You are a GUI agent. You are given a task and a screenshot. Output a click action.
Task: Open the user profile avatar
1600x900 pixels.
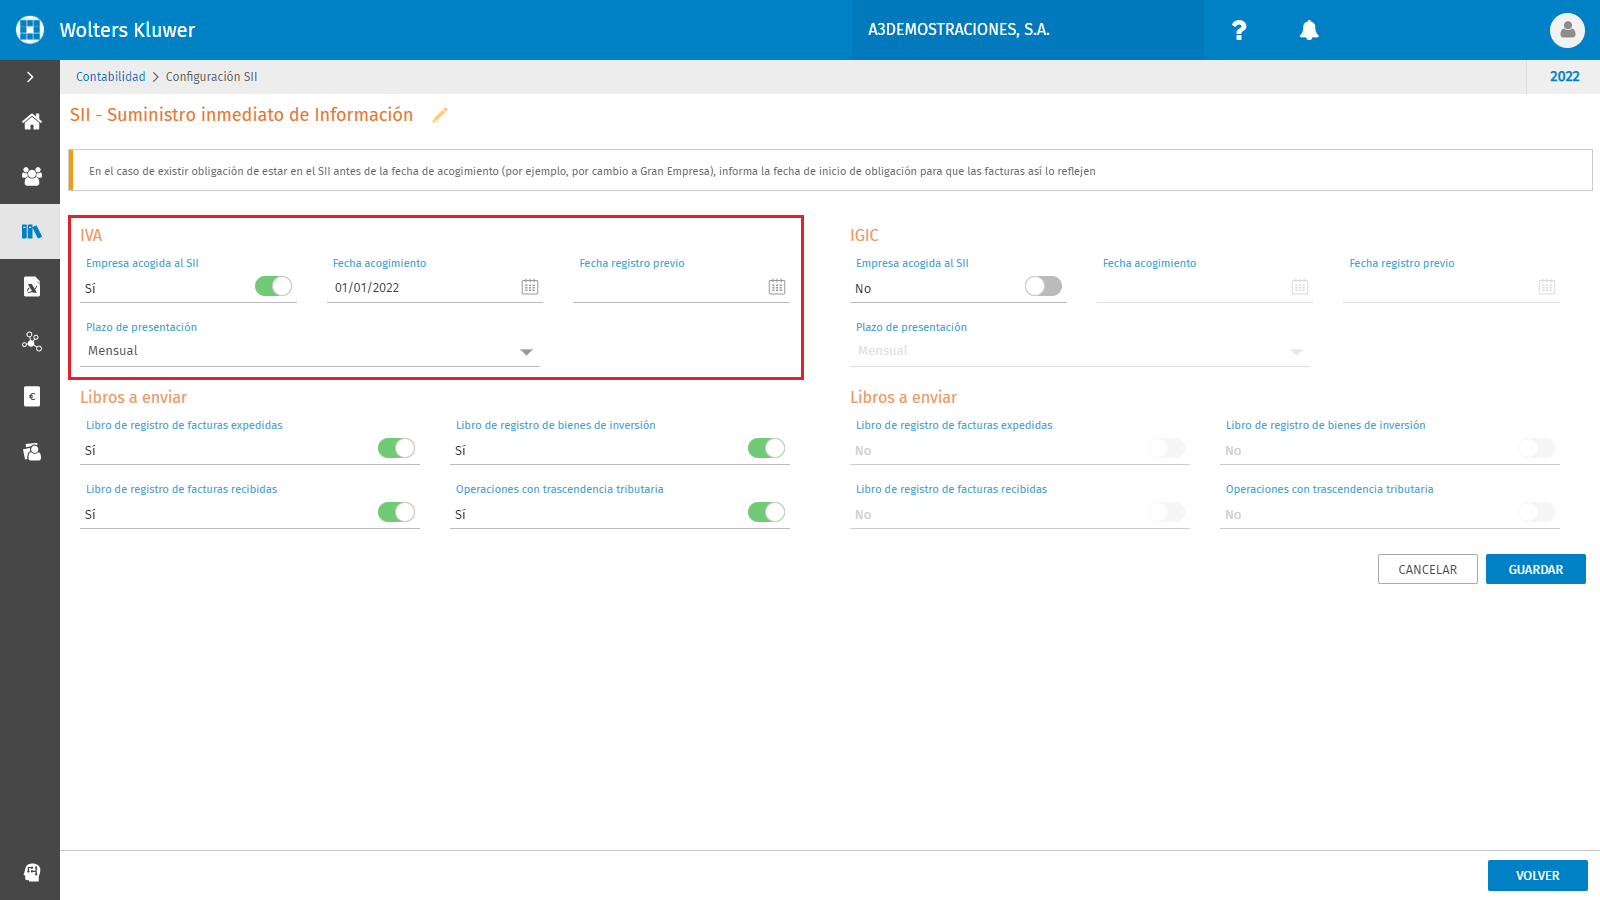[1567, 30]
